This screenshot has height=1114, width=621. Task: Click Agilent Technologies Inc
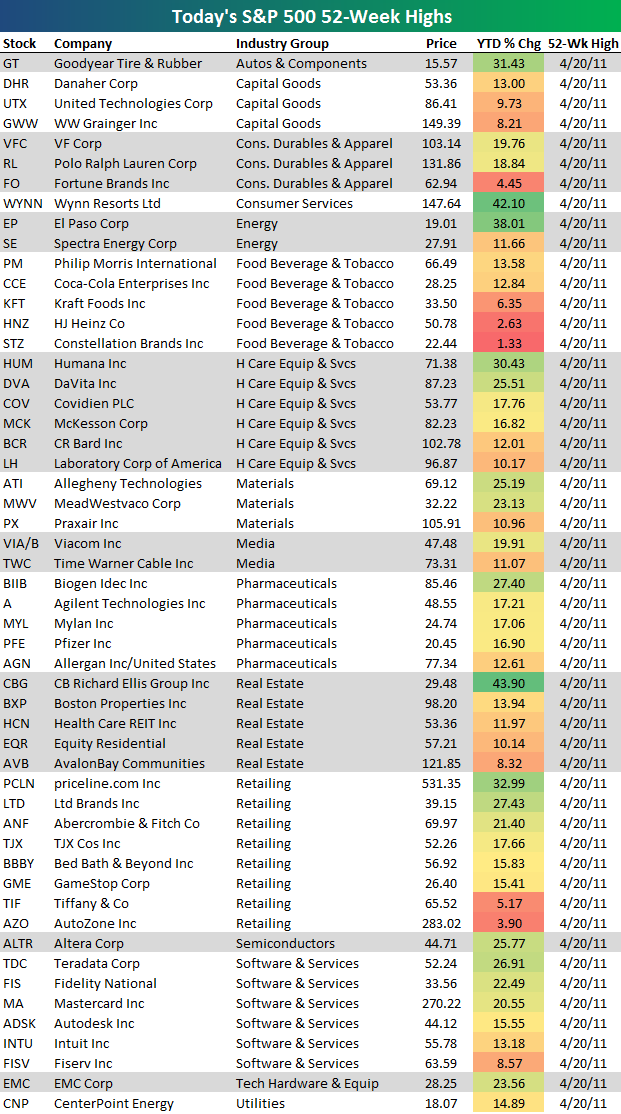point(129,602)
